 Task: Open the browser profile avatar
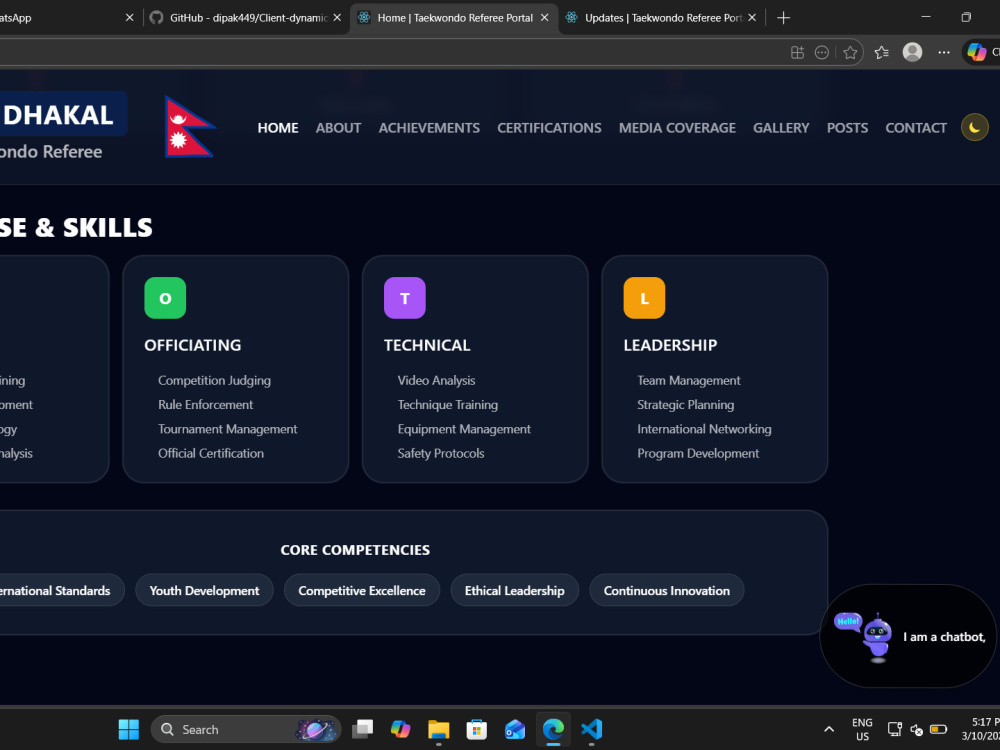coord(912,52)
